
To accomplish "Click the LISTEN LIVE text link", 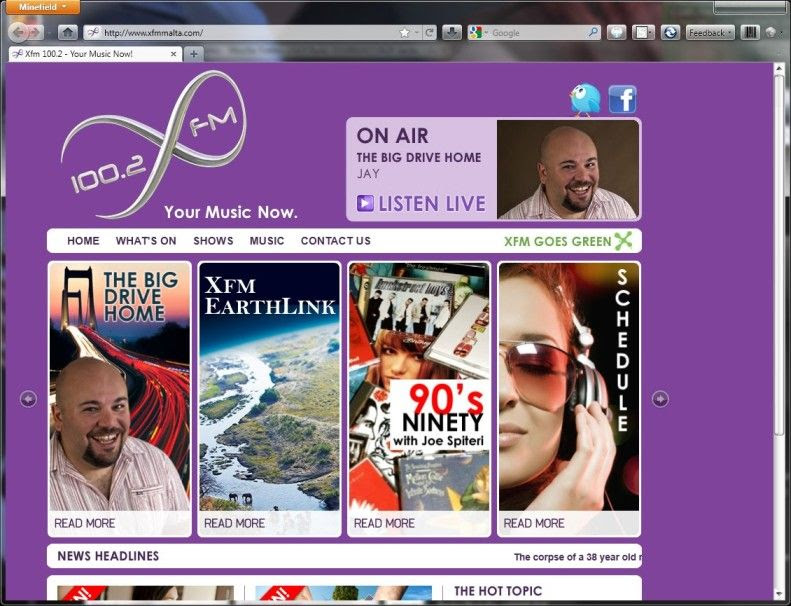I will 432,204.
